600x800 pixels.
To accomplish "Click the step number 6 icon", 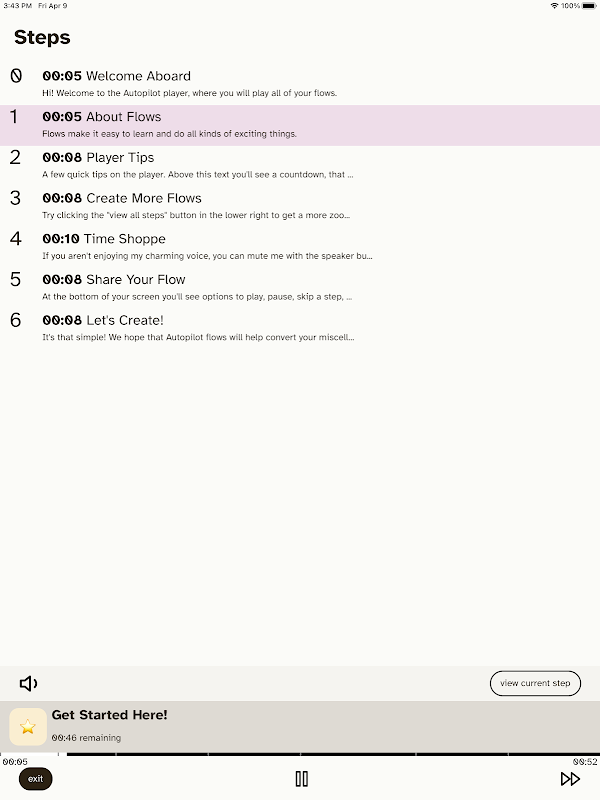I will pyautogui.click(x=15, y=320).
